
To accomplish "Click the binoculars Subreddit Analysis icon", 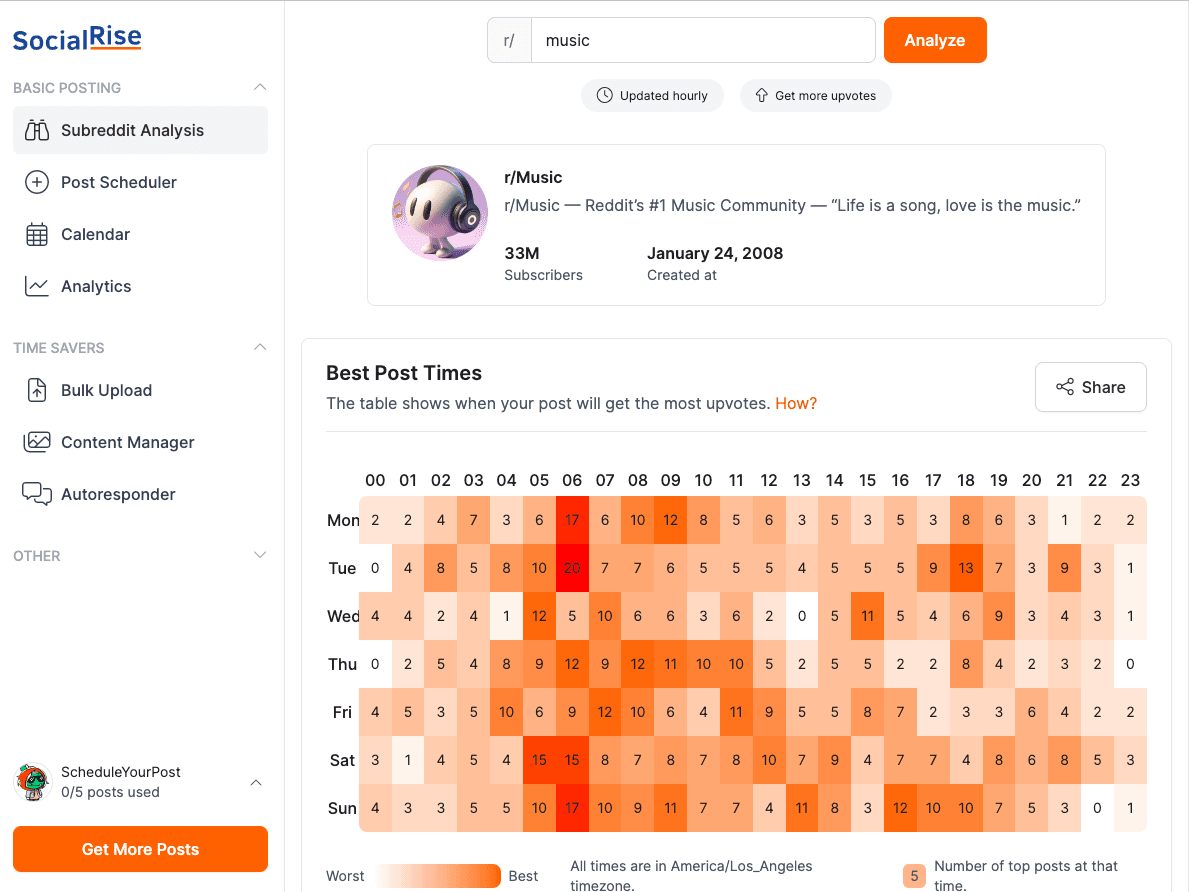I will (37, 130).
